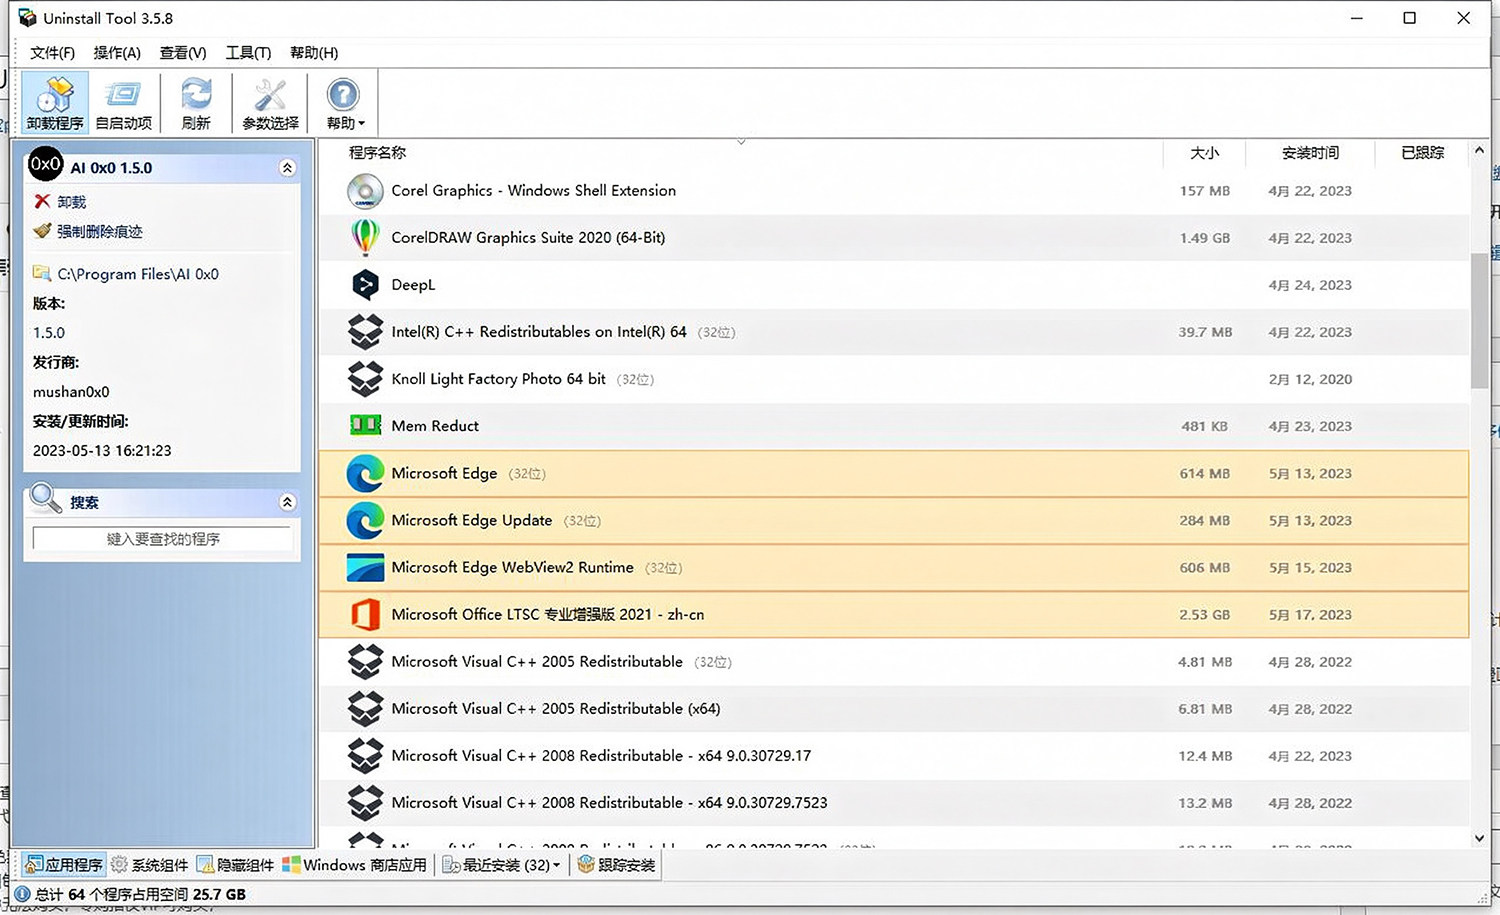Select the Microsoft Office LTSC 2021 icon
The height and width of the screenshot is (915, 1500).
point(365,614)
